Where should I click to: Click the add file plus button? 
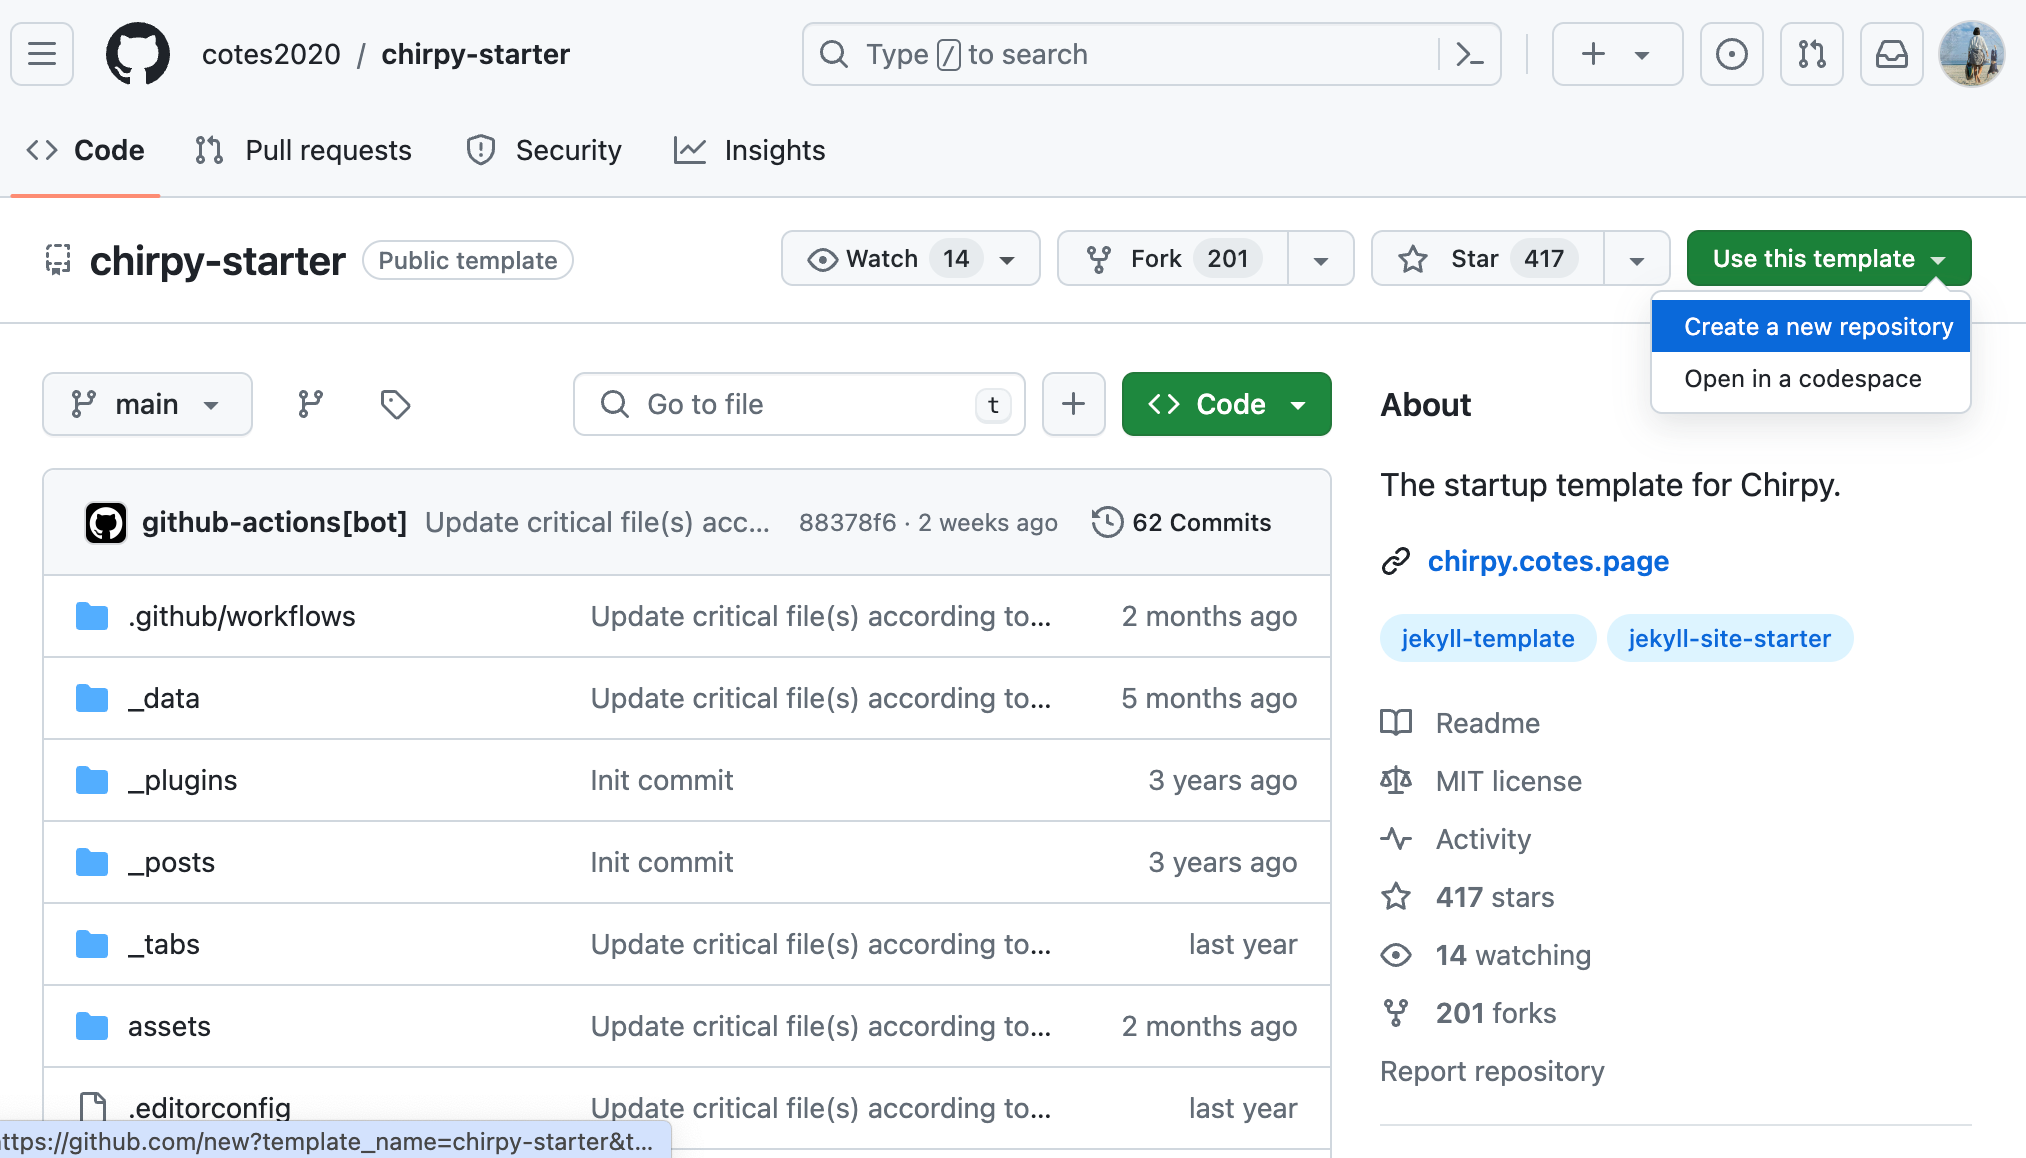click(x=1073, y=404)
